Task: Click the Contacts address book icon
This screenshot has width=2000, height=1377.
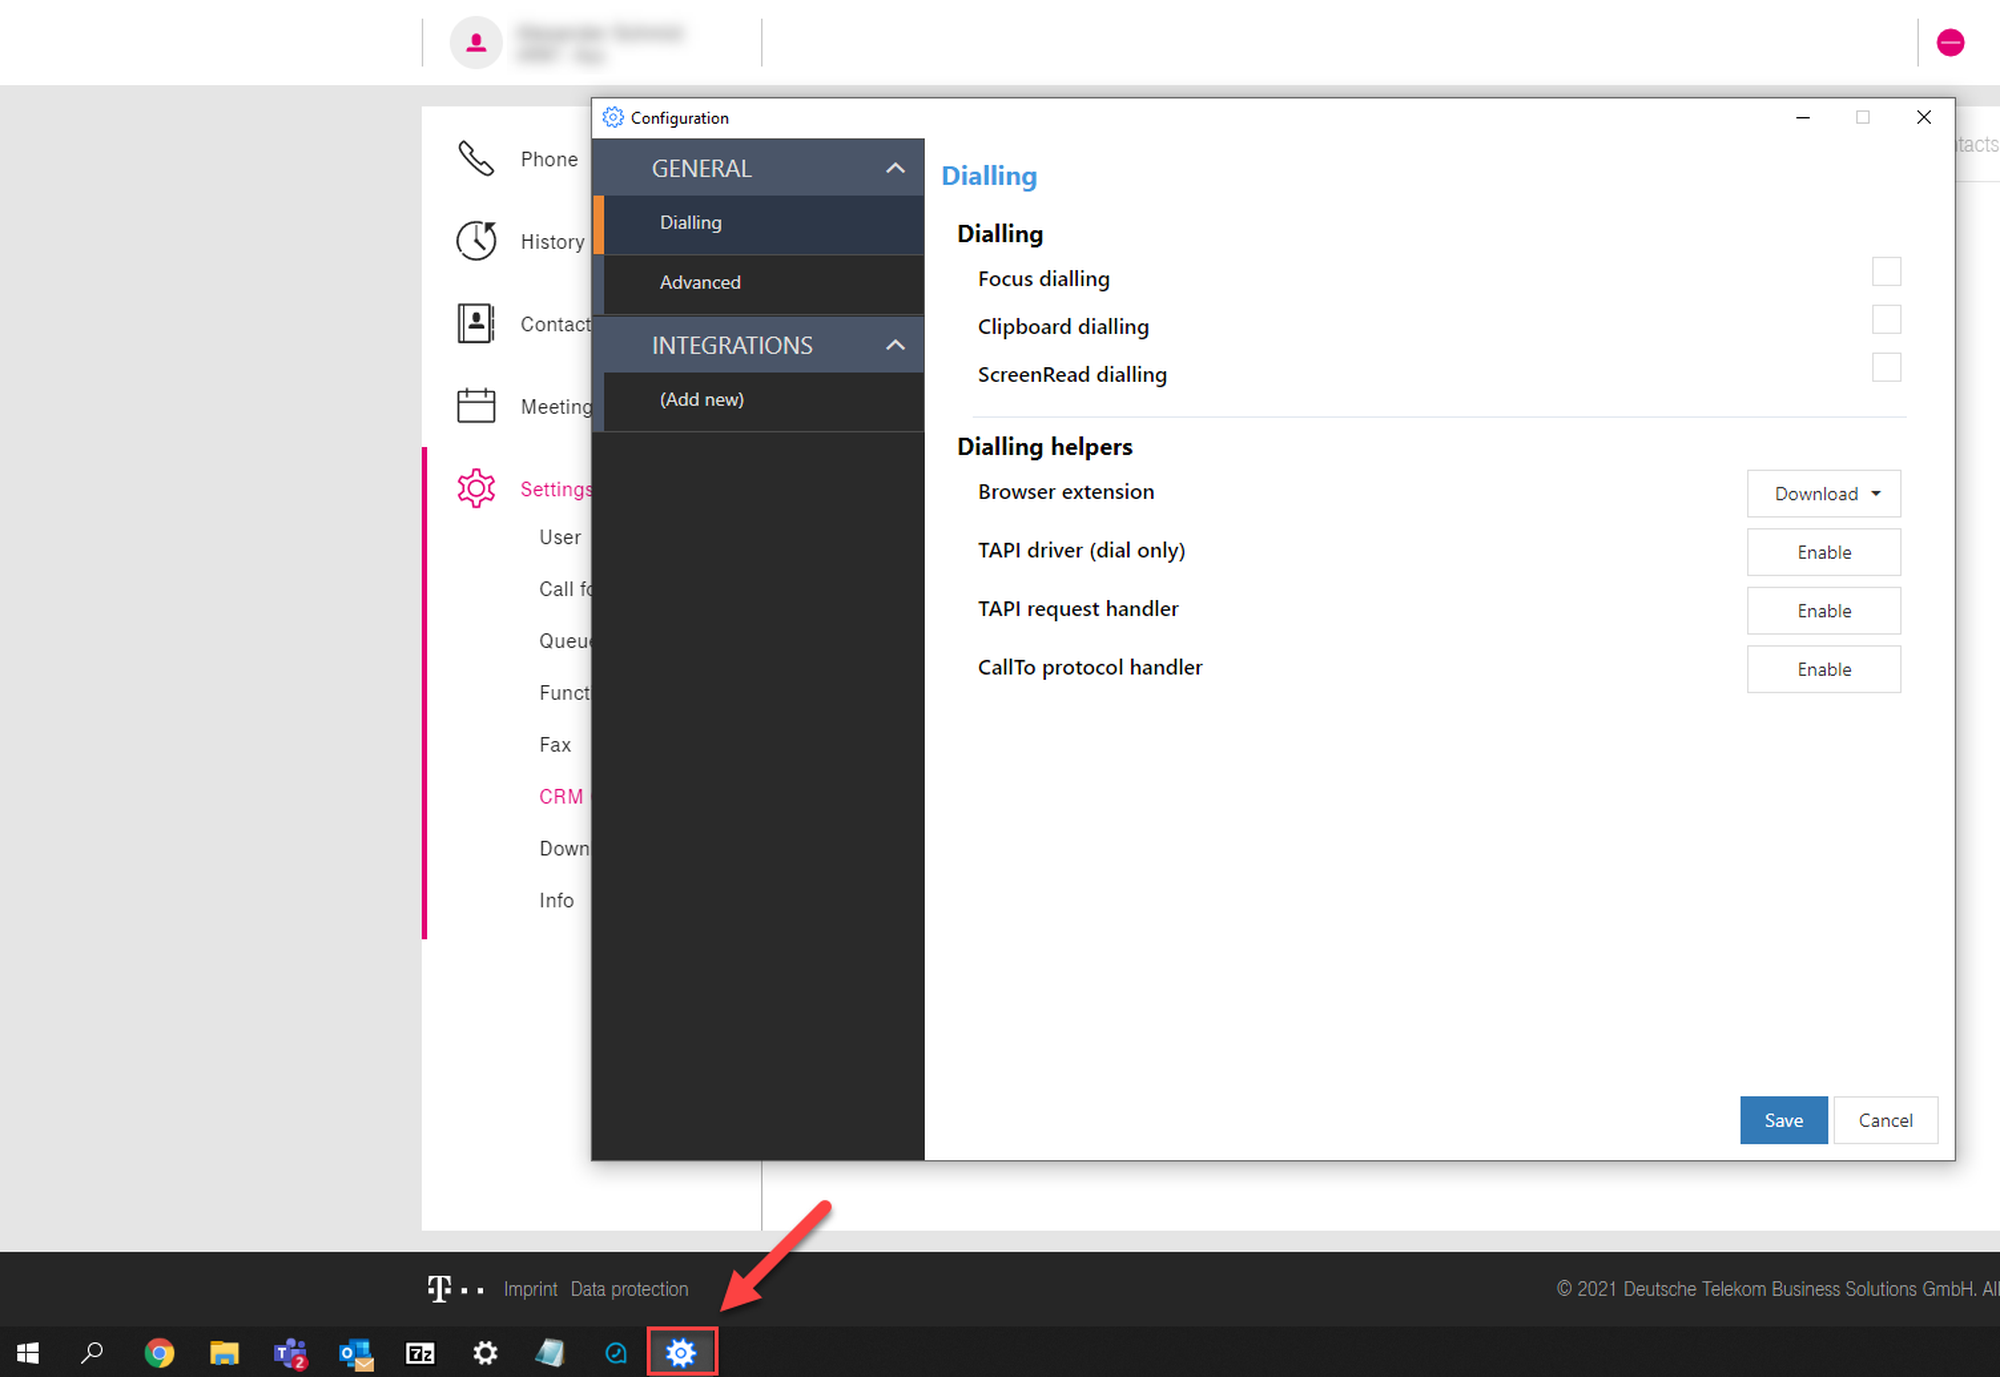Action: (476, 323)
